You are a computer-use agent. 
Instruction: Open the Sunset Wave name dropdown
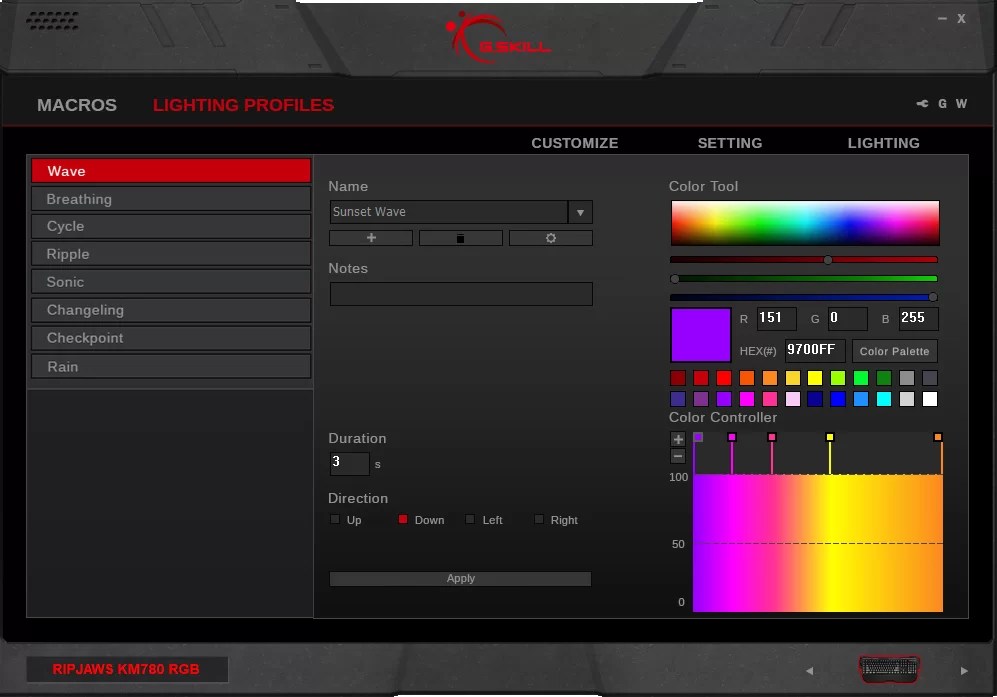[581, 212]
